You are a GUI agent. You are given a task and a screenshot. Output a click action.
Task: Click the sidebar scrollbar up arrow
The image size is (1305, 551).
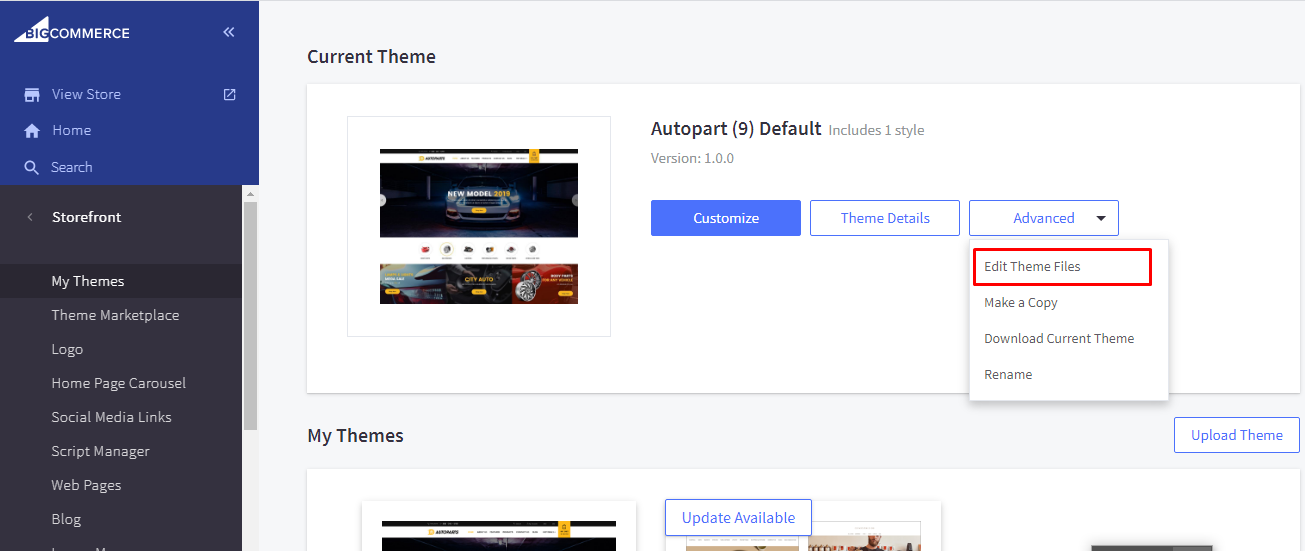250,193
